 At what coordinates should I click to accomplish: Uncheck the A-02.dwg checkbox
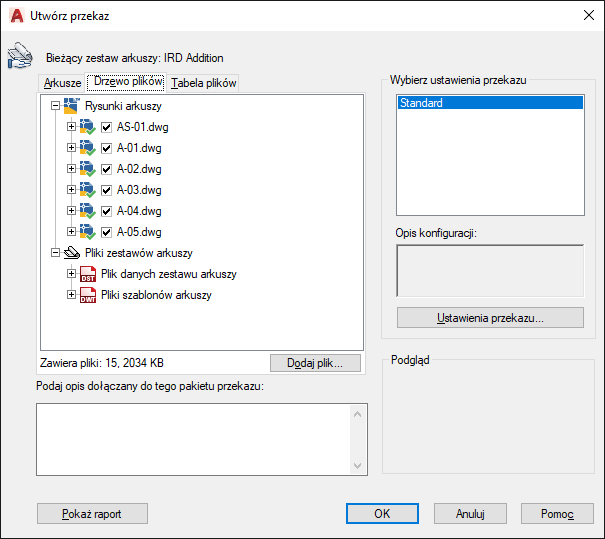tap(106, 169)
